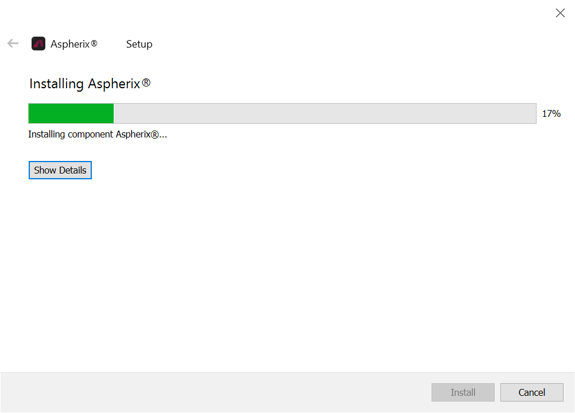Click where the green fill ends in the progress bar
Viewport: 575px width, 413px height.
tap(114, 113)
